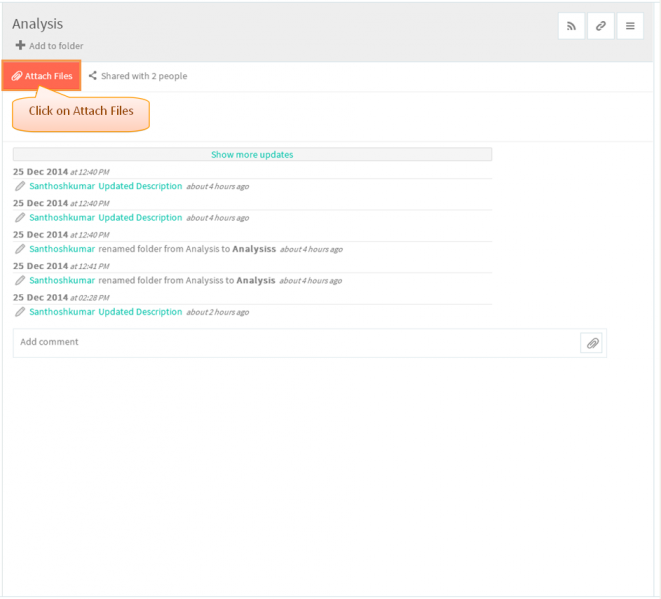661x599 pixels.
Task: Open the RSS feed icon
Action: [571, 26]
